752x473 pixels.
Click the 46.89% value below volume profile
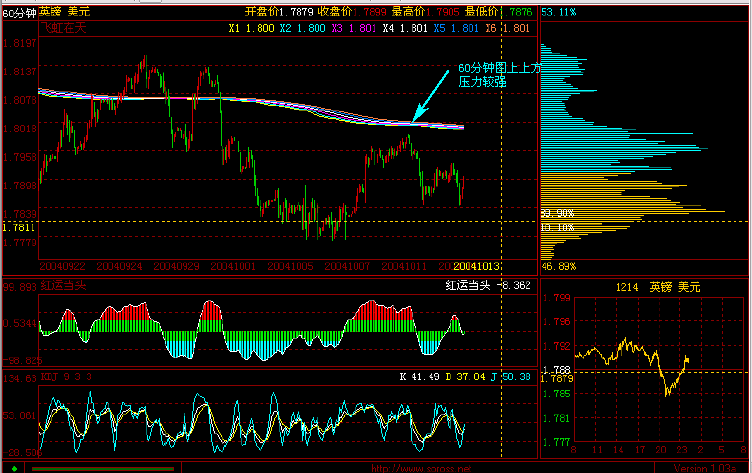point(559,267)
